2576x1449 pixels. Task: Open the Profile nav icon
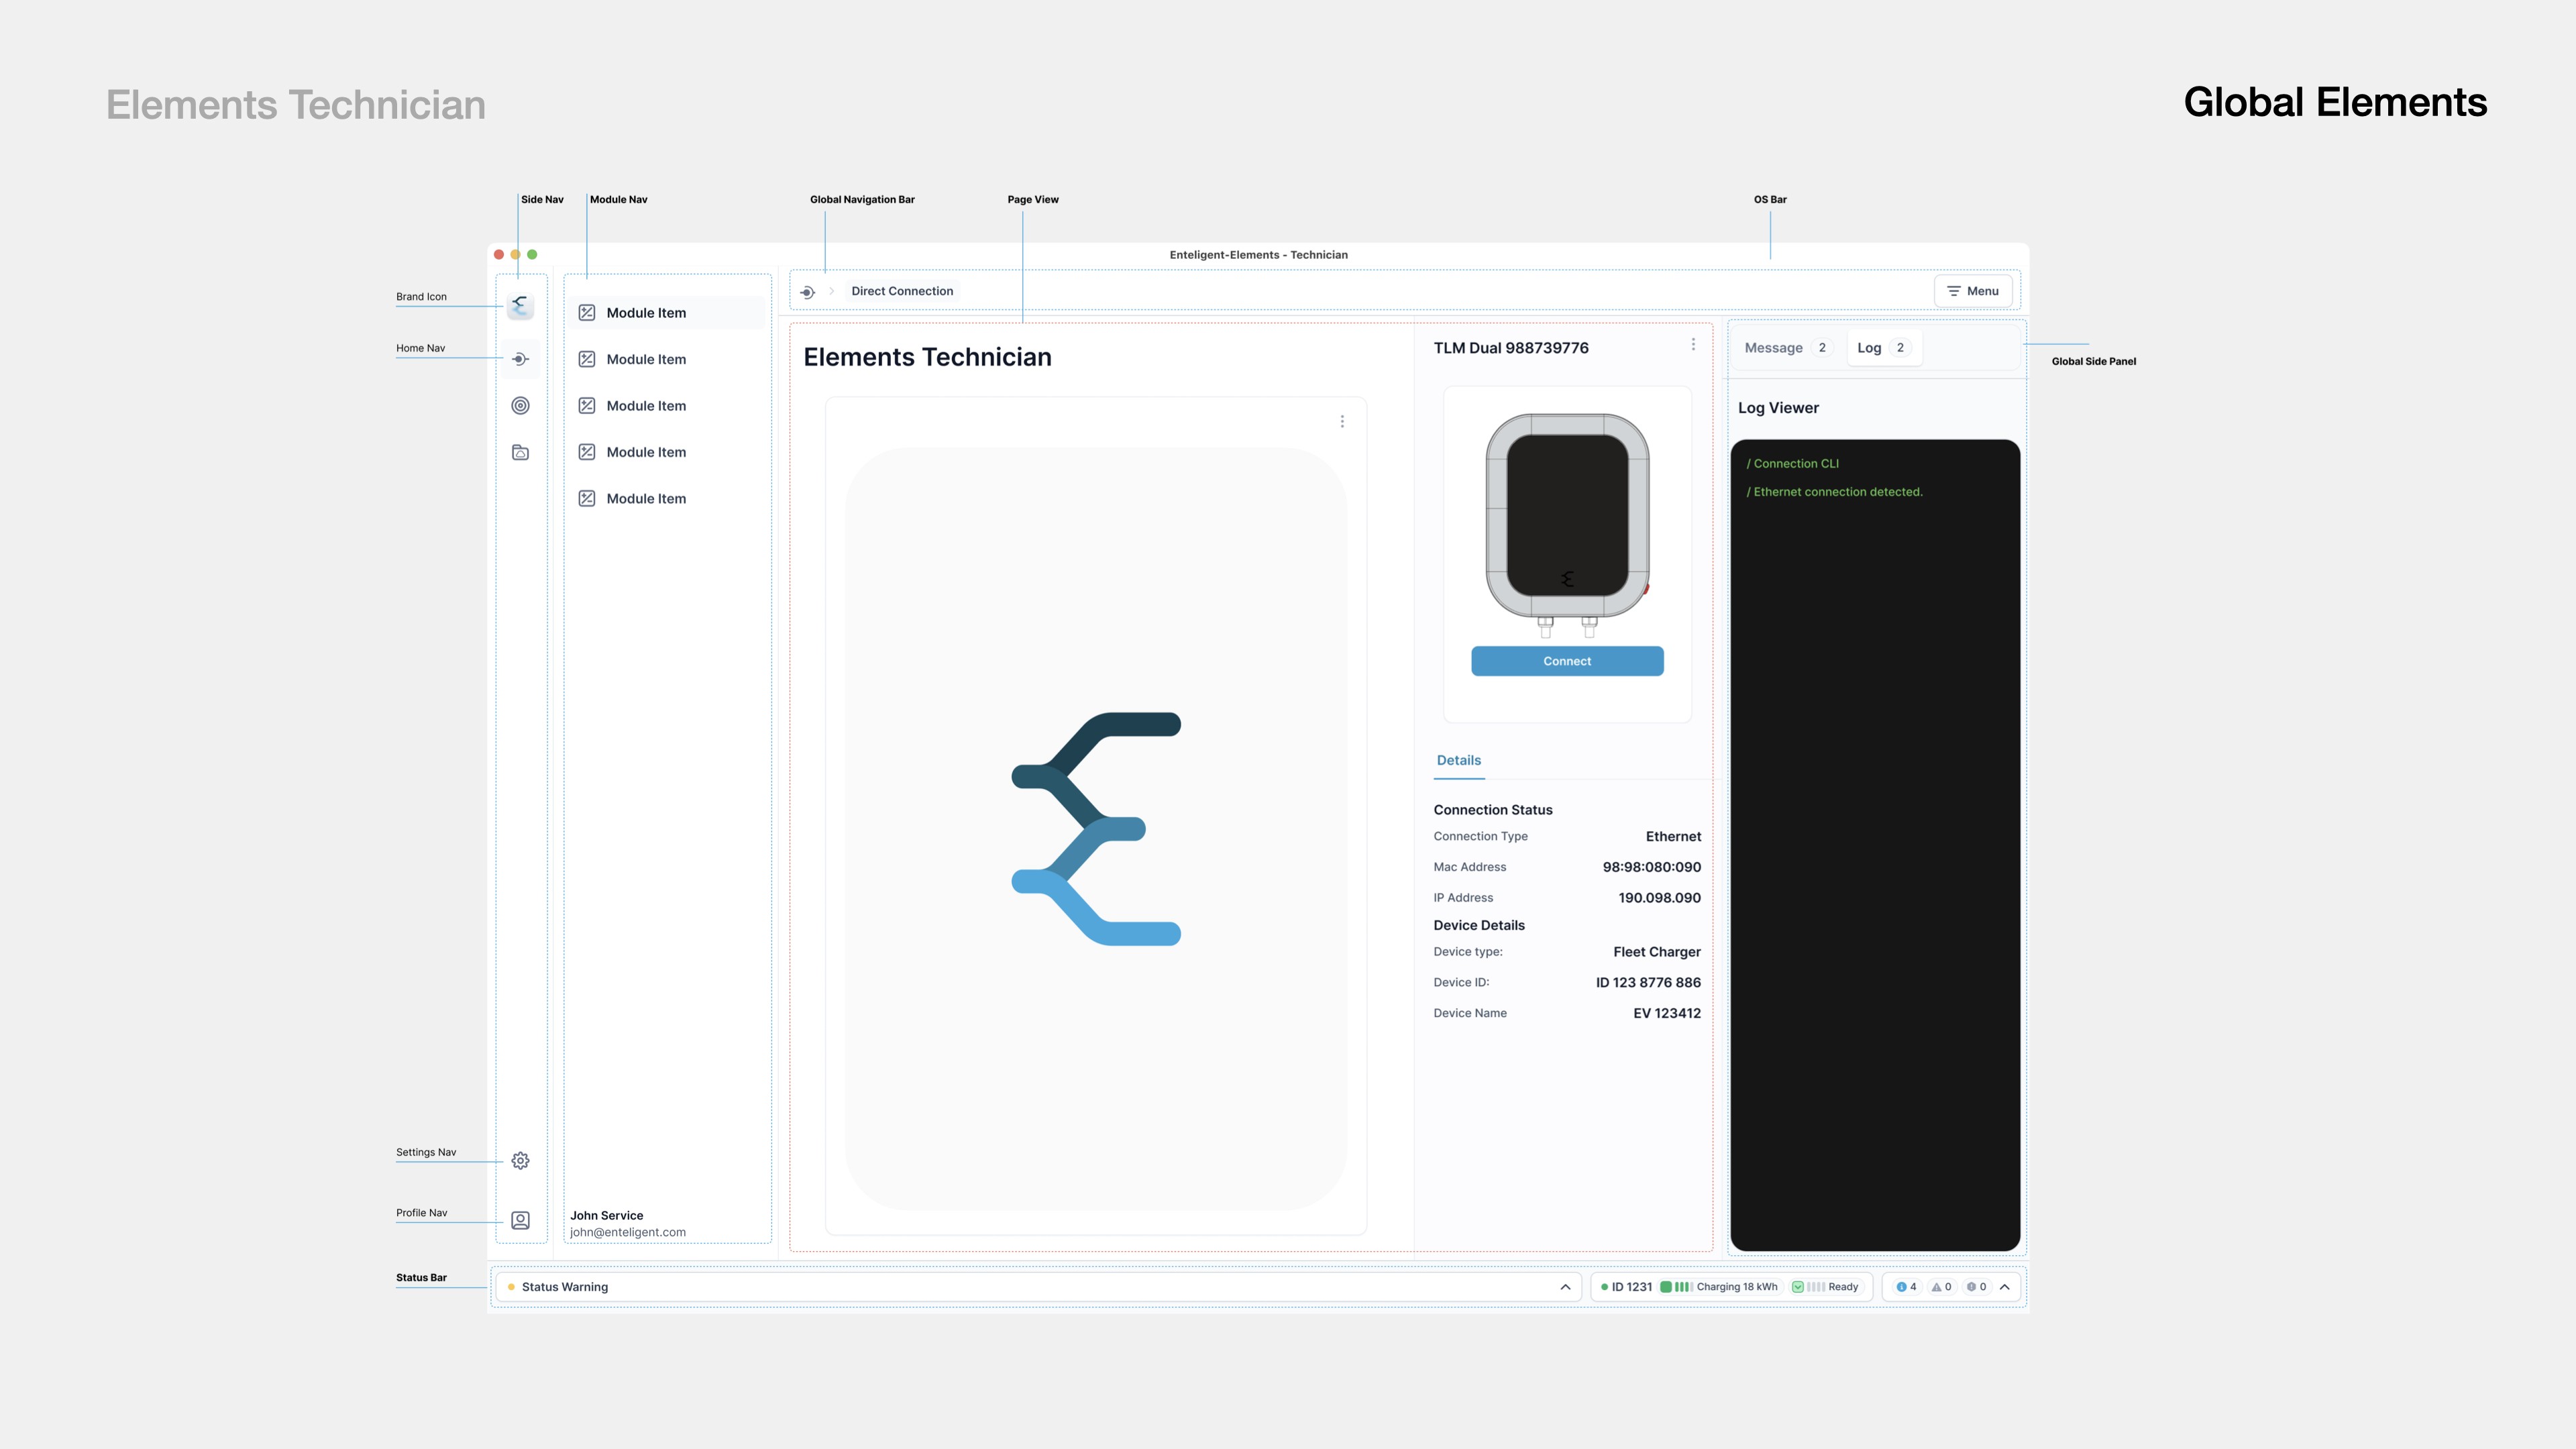[520, 1220]
